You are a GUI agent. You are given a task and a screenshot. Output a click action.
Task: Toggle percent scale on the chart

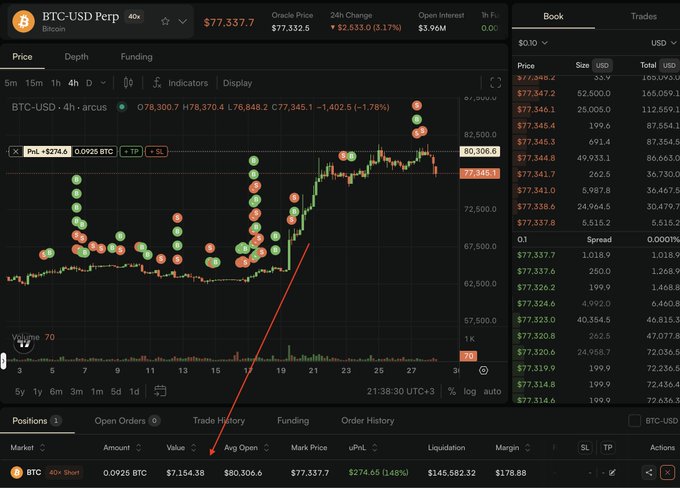click(452, 391)
